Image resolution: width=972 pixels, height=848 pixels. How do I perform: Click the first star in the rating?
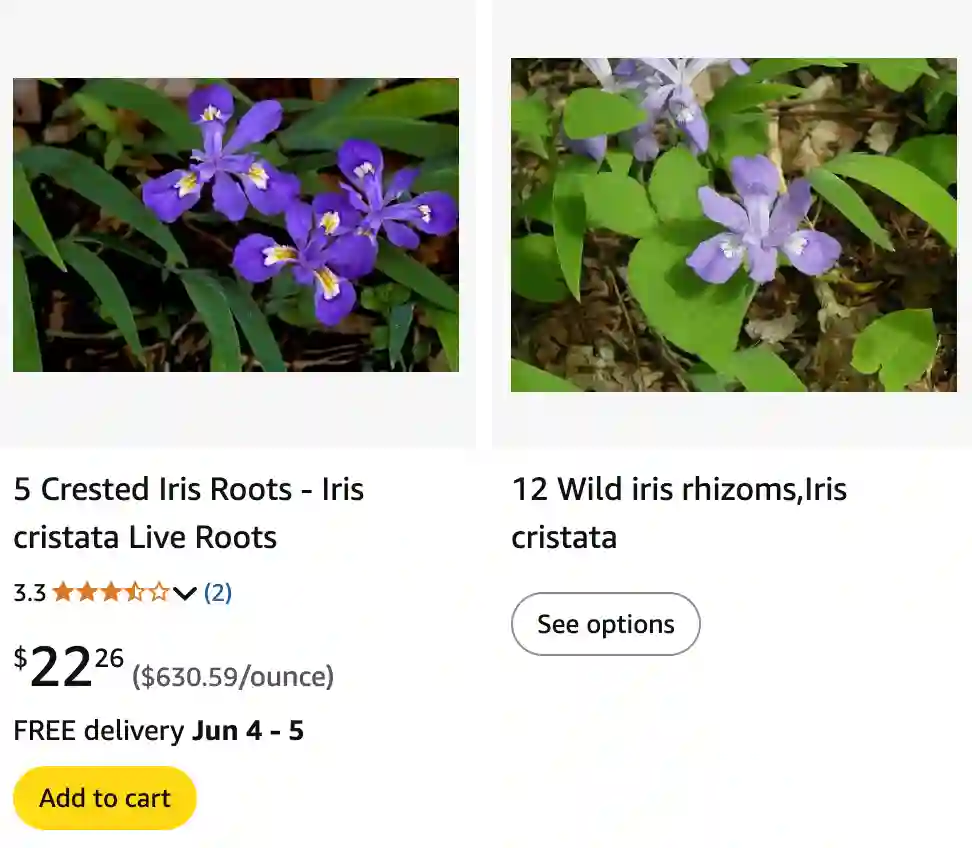[x=62, y=592]
